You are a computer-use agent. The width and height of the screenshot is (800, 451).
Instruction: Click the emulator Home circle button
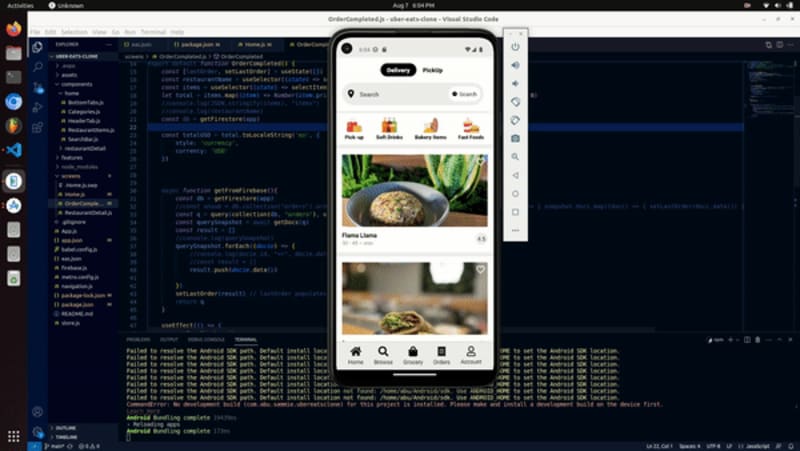point(515,193)
